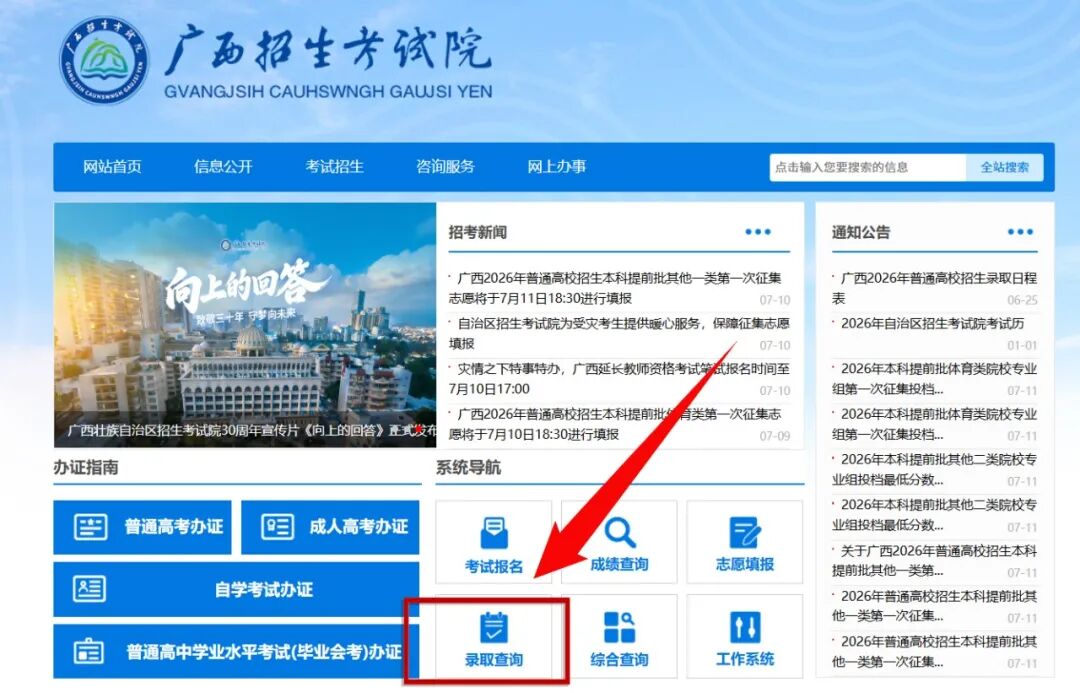Focus the site search input field
The image size is (1080, 693).
point(867,167)
